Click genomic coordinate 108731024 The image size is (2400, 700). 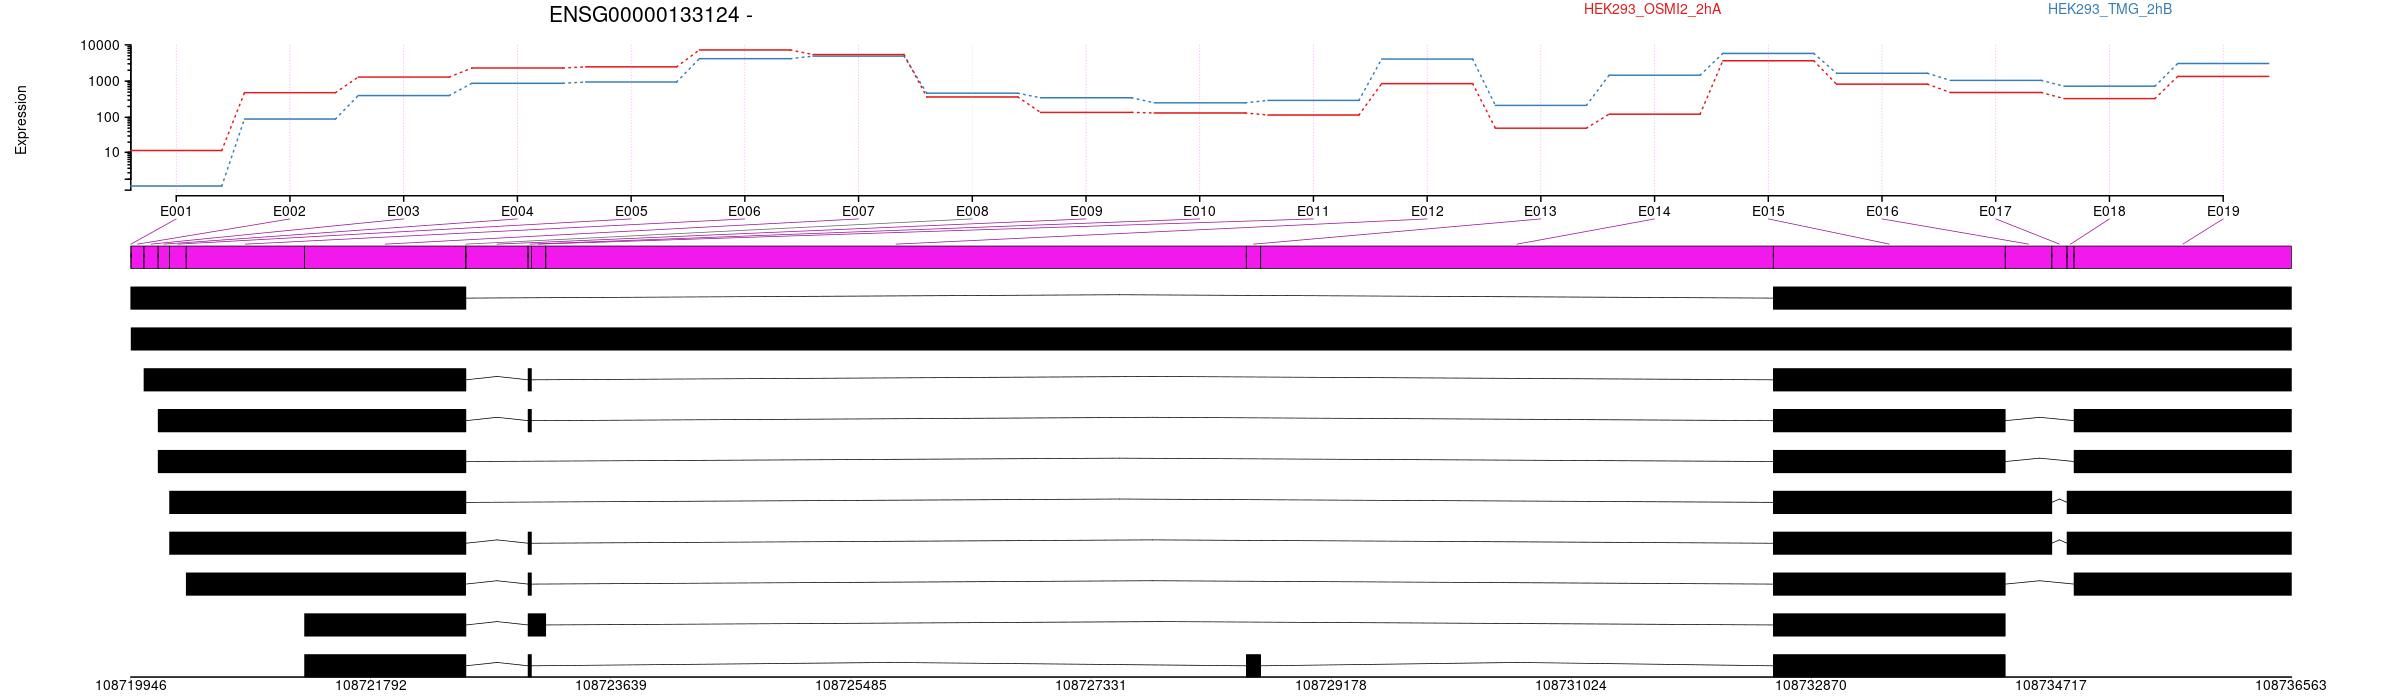pos(1571,686)
